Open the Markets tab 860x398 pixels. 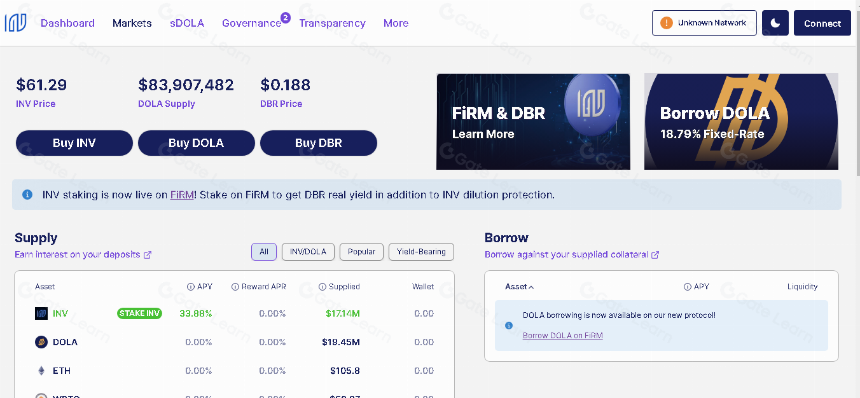(x=132, y=23)
